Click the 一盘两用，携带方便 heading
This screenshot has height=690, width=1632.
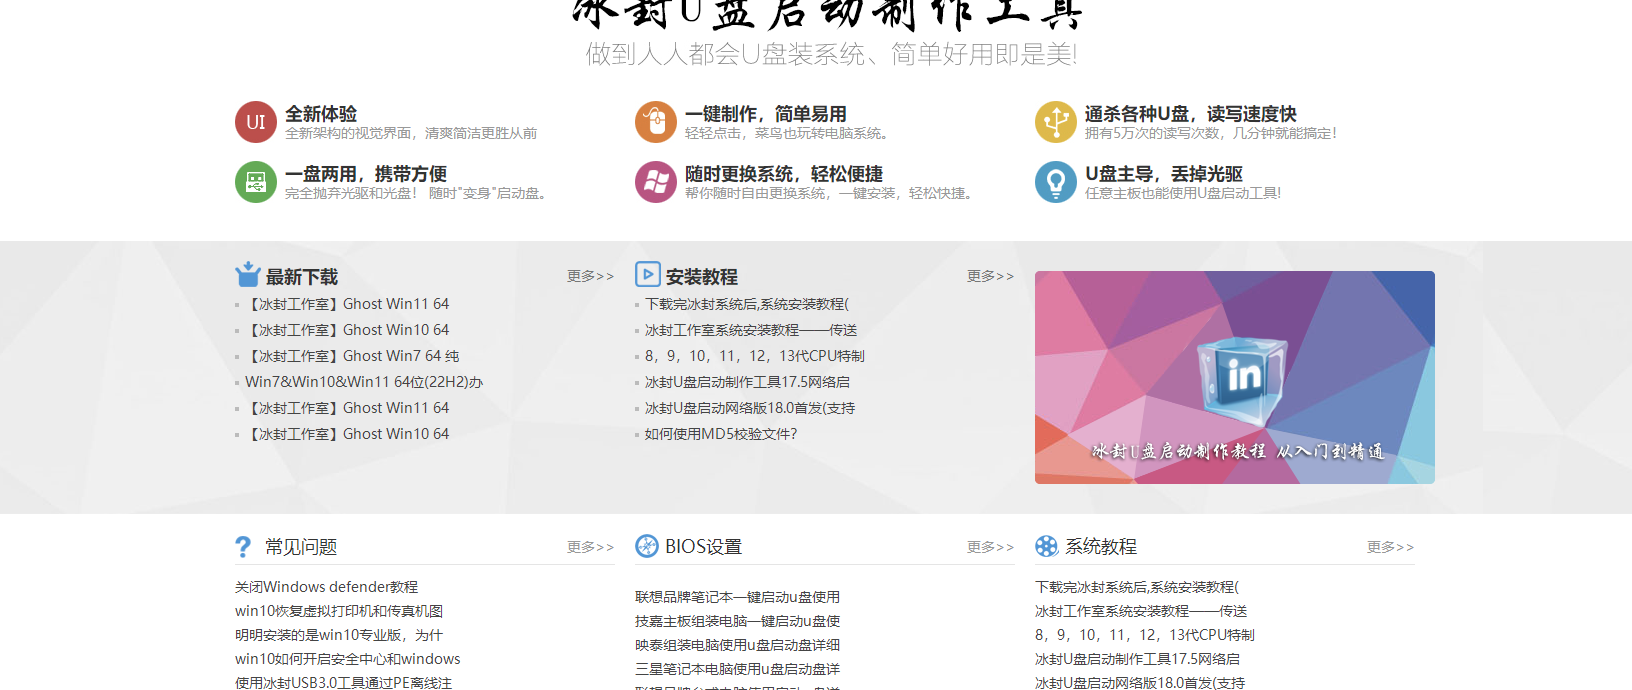tap(366, 174)
